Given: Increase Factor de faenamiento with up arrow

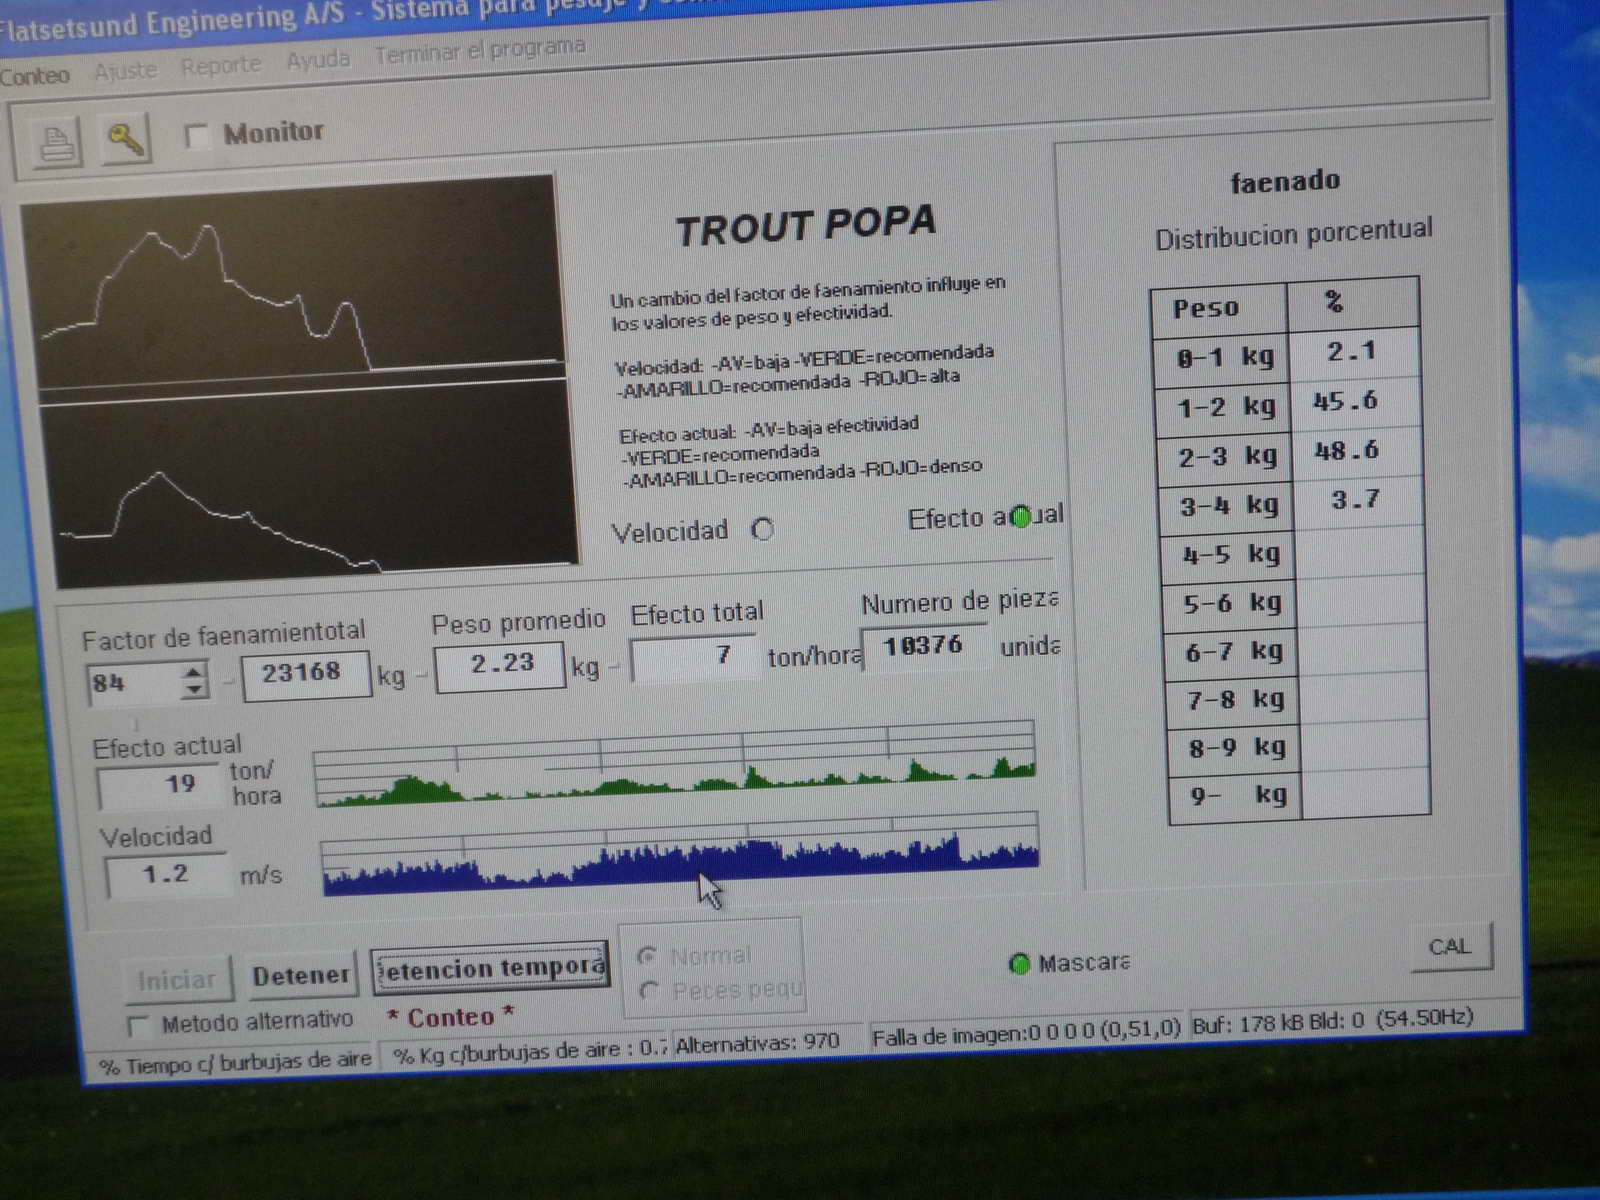Looking at the screenshot, I should point(194,672).
